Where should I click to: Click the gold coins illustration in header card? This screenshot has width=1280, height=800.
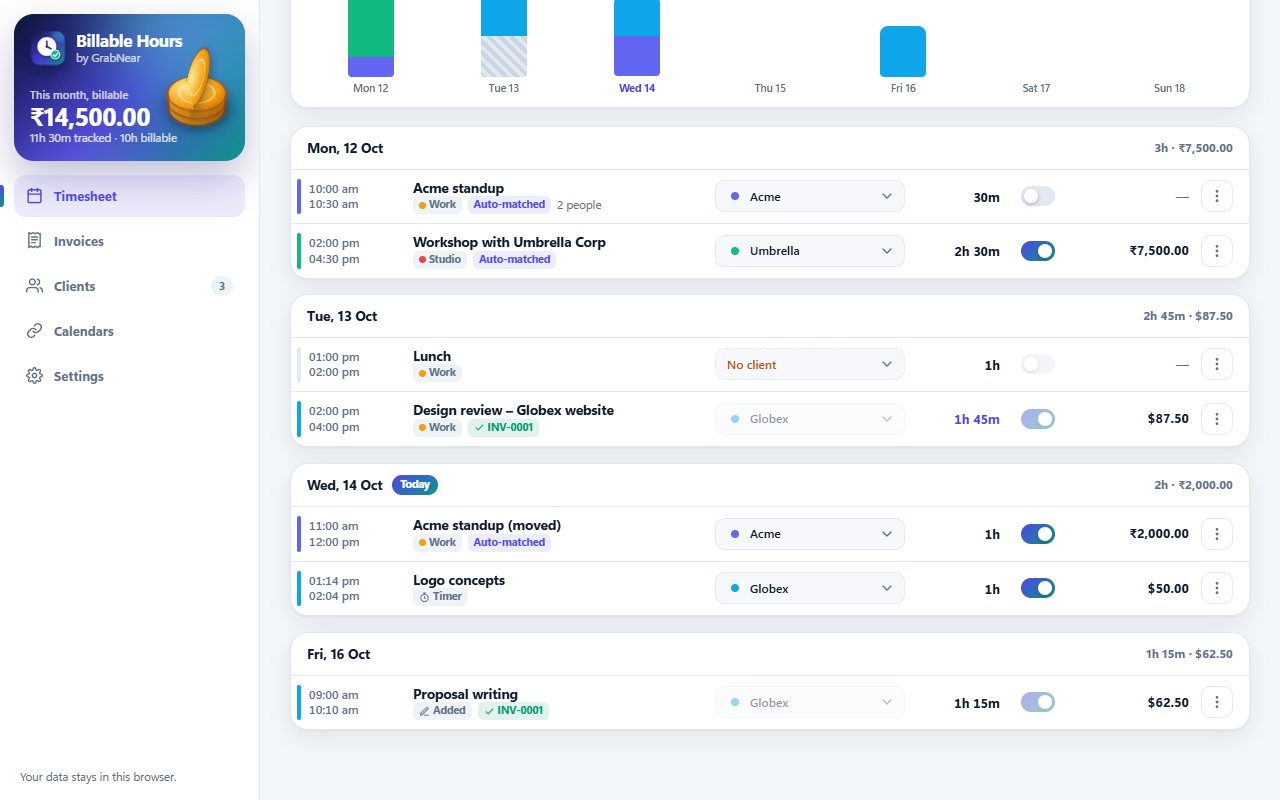click(197, 89)
